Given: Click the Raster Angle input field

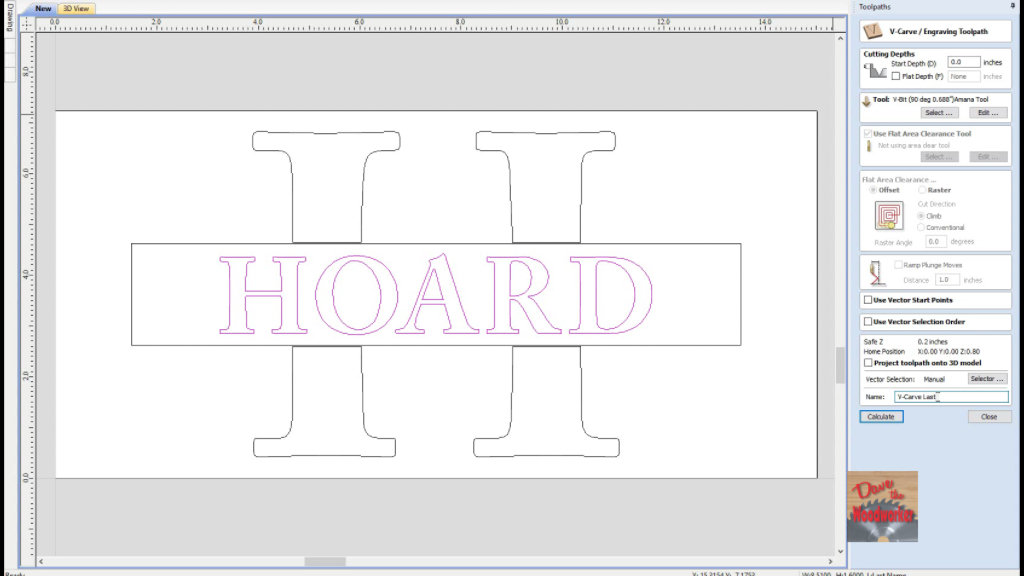Looking at the screenshot, I should pyautogui.click(x=935, y=242).
